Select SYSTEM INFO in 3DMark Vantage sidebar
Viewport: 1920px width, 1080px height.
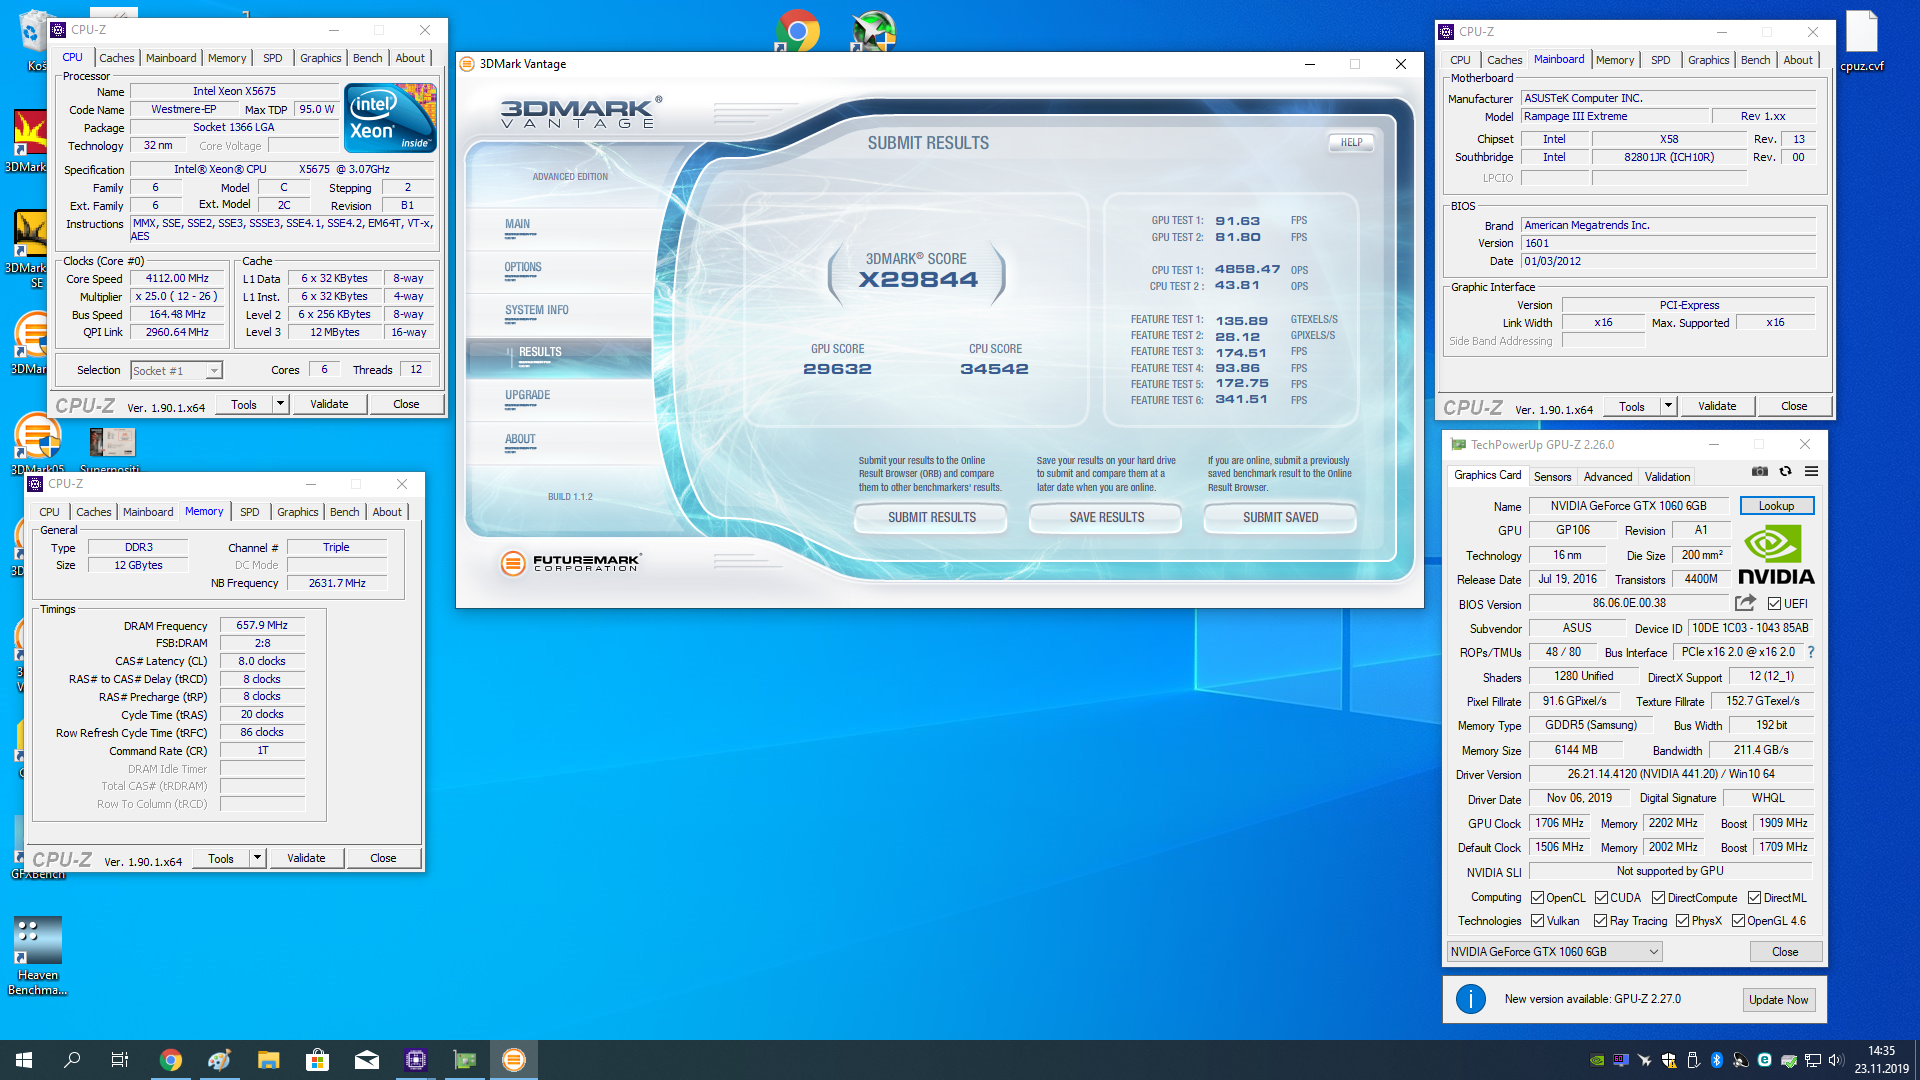pos(536,311)
